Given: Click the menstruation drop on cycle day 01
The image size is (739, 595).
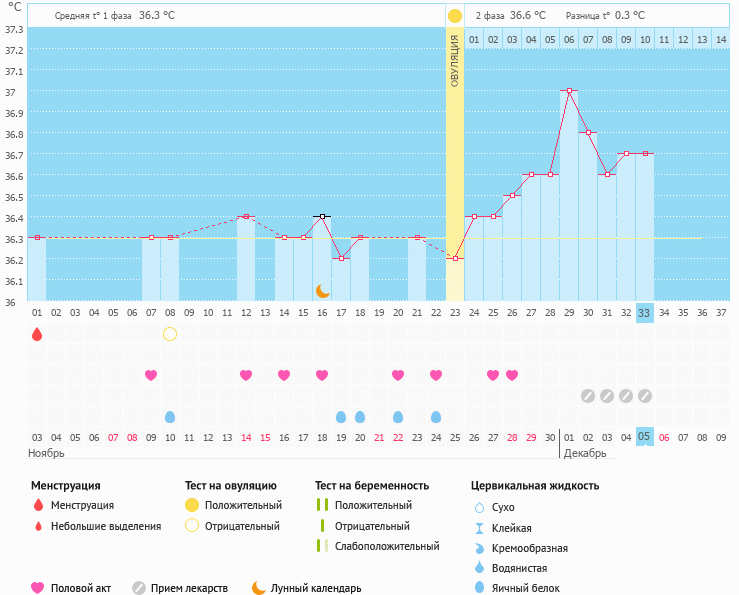Looking at the screenshot, I should tap(37, 334).
